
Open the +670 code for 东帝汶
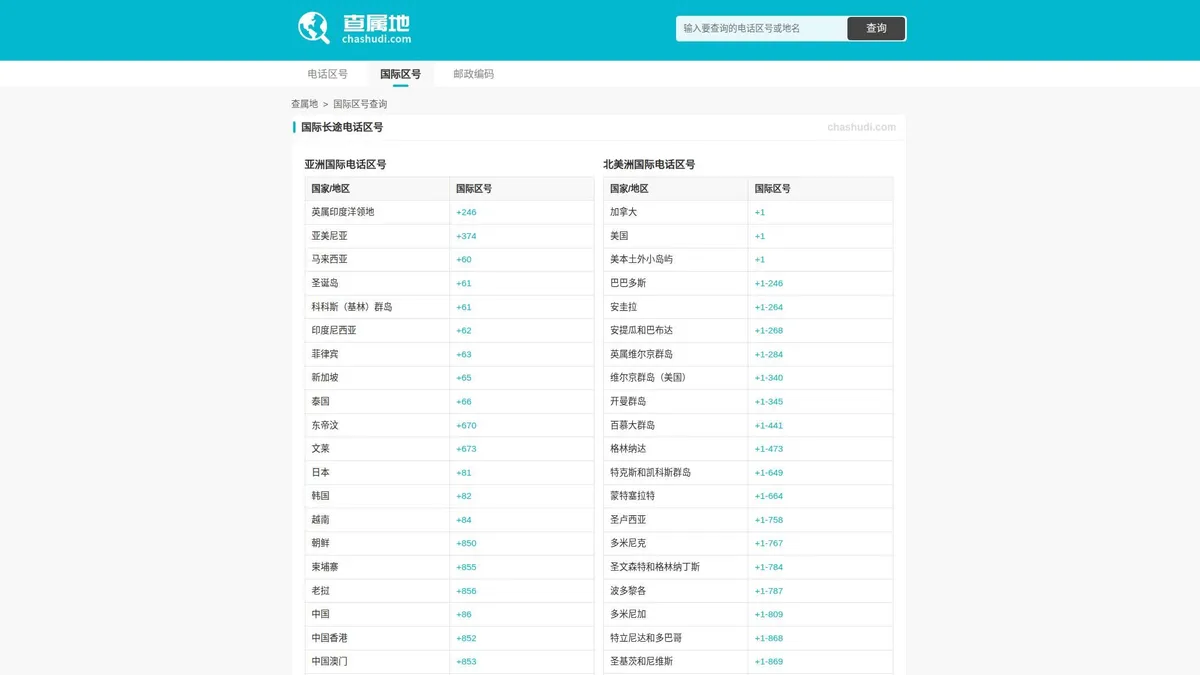[466, 425]
